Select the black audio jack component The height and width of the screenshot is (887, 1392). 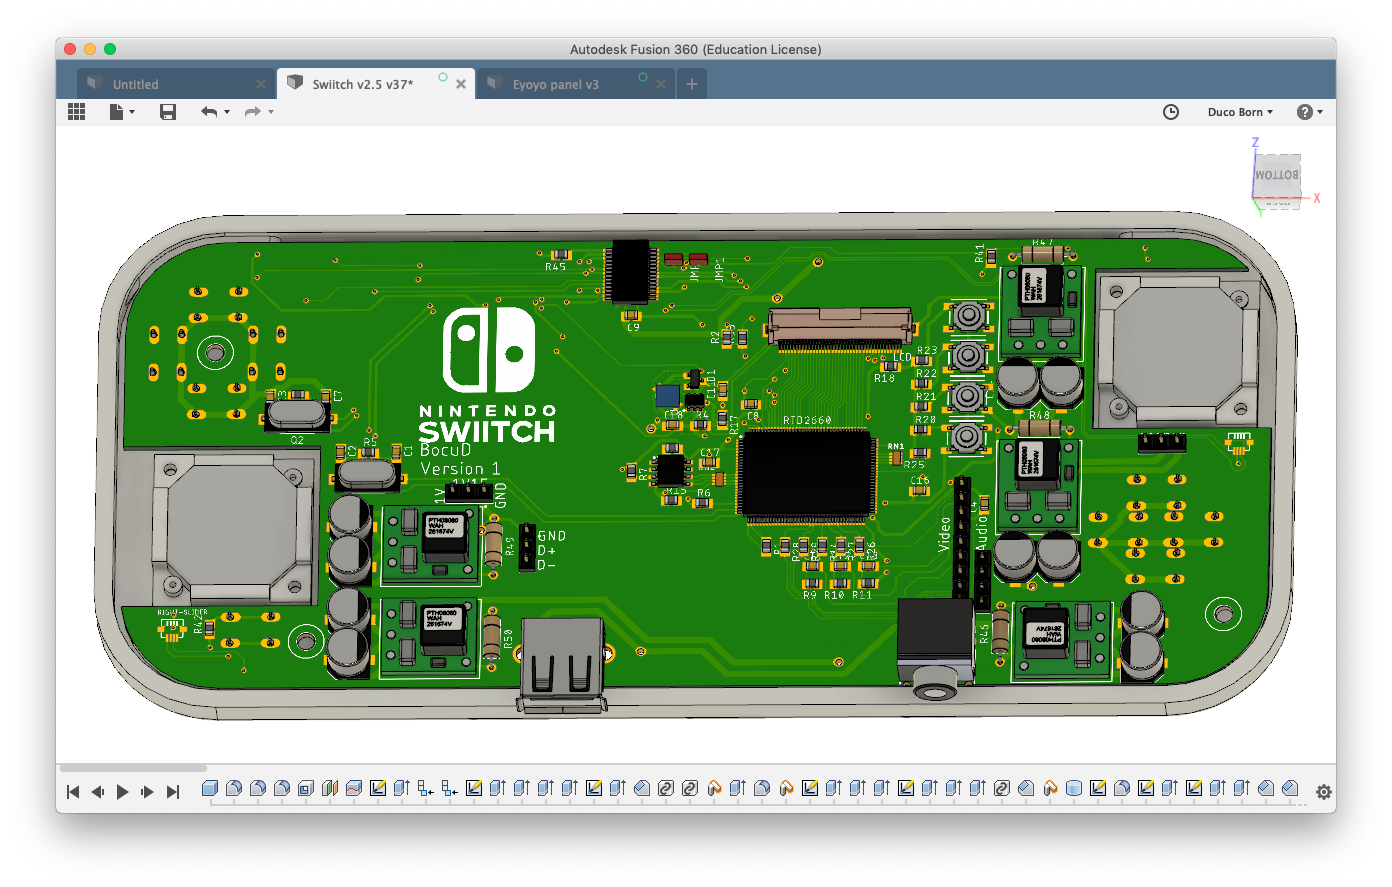click(934, 648)
